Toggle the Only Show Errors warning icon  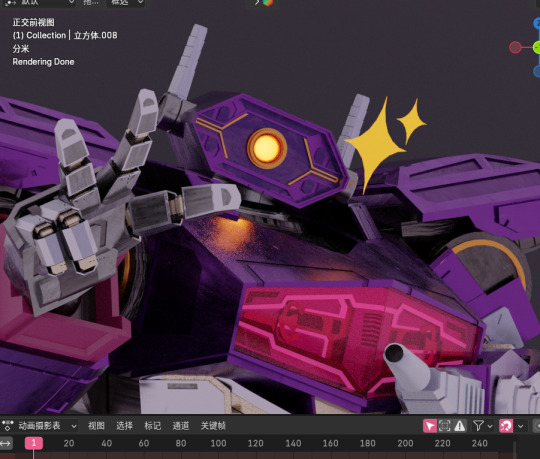point(459,426)
